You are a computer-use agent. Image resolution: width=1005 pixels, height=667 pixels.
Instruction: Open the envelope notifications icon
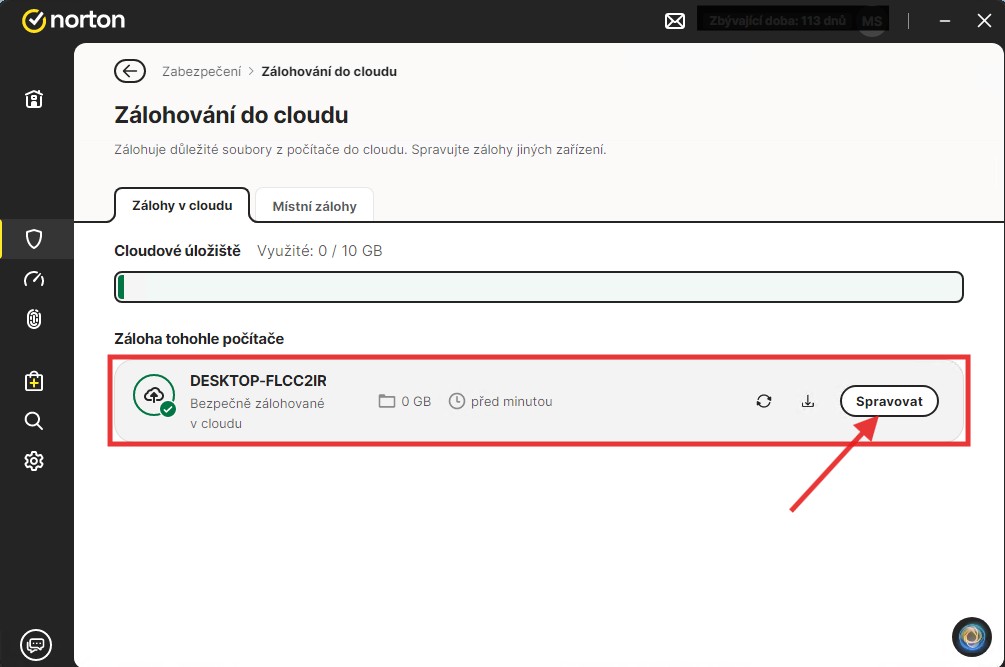coord(675,21)
